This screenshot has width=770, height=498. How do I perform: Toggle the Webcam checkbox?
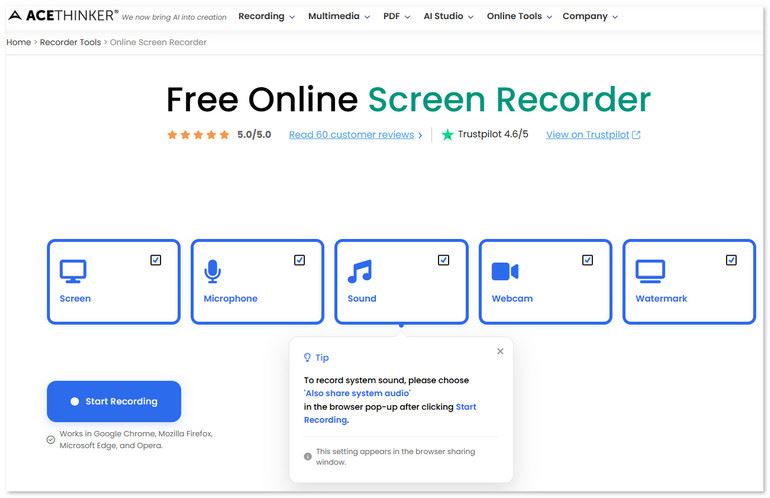[587, 260]
